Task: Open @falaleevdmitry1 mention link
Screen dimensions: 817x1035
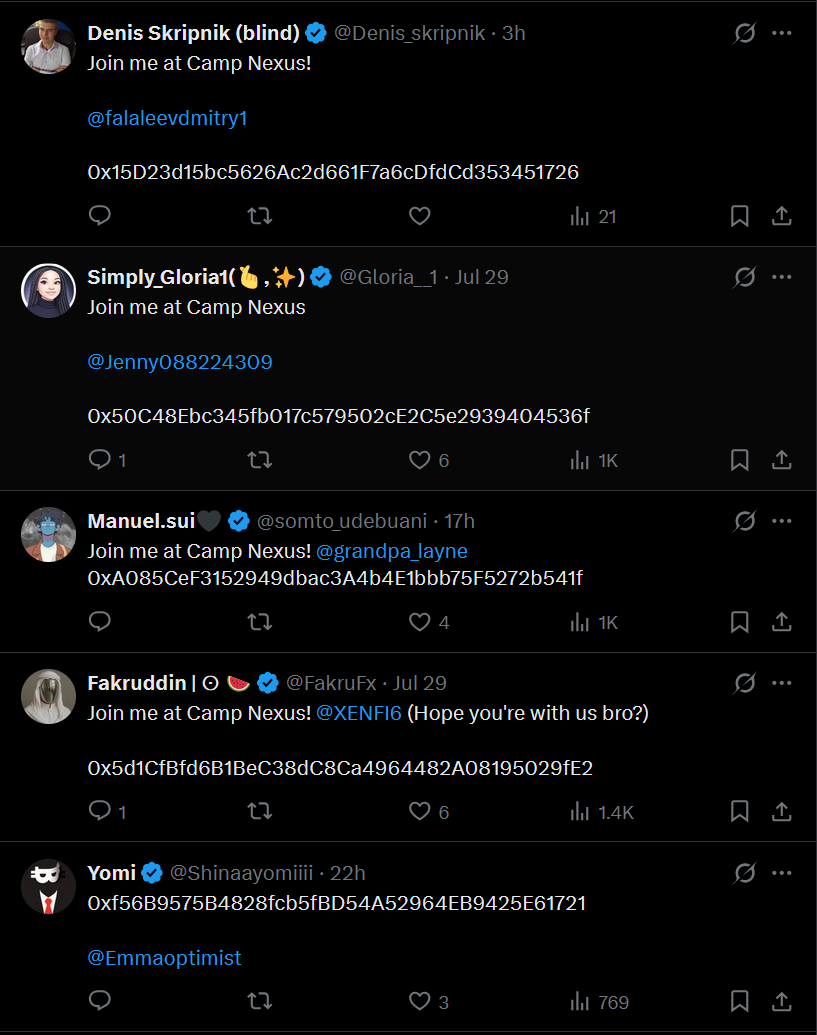Action: coord(167,118)
